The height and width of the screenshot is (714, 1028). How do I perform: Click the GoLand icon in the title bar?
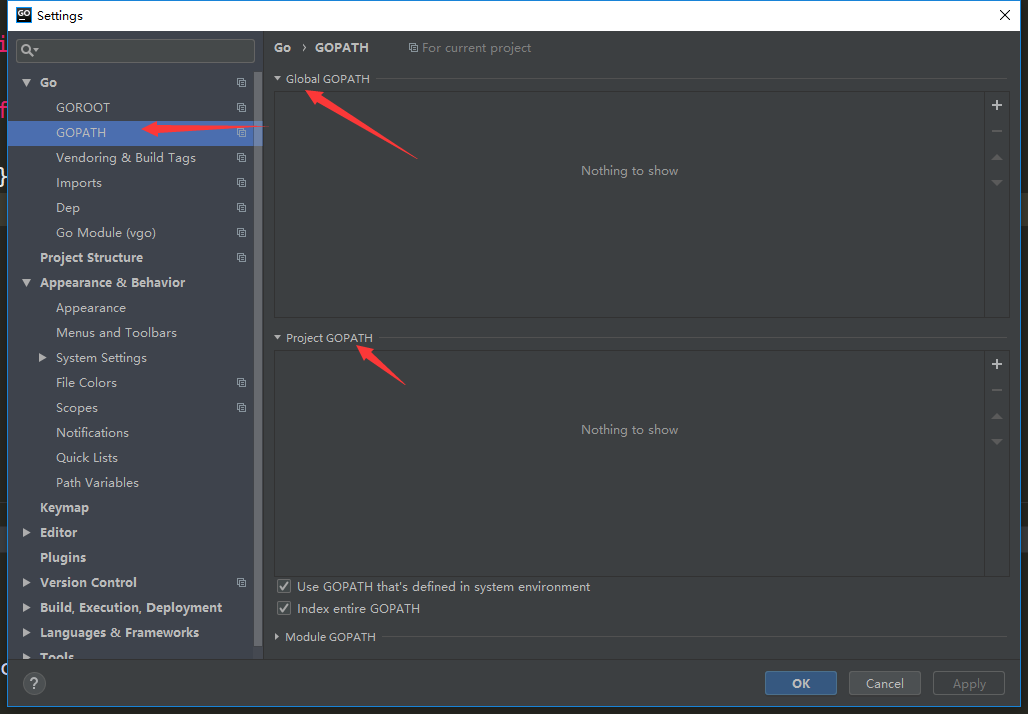pyautogui.click(x=24, y=15)
